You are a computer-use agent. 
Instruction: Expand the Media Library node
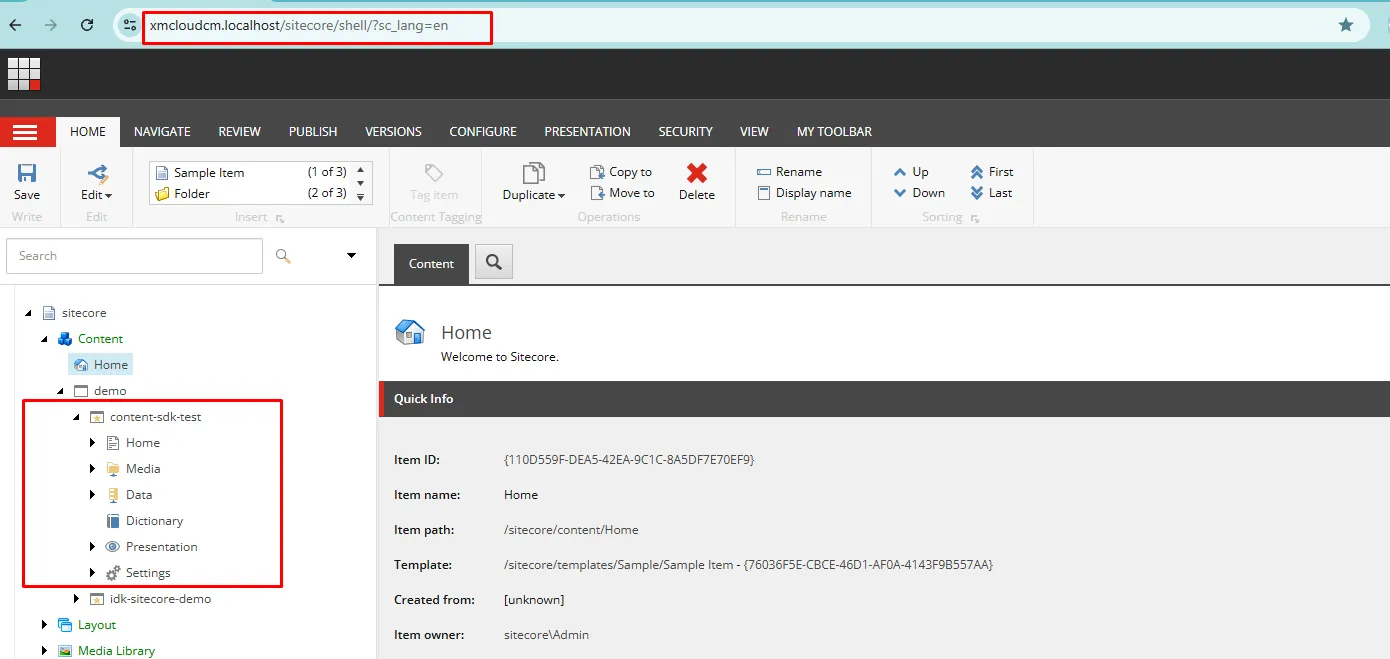(x=44, y=651)
